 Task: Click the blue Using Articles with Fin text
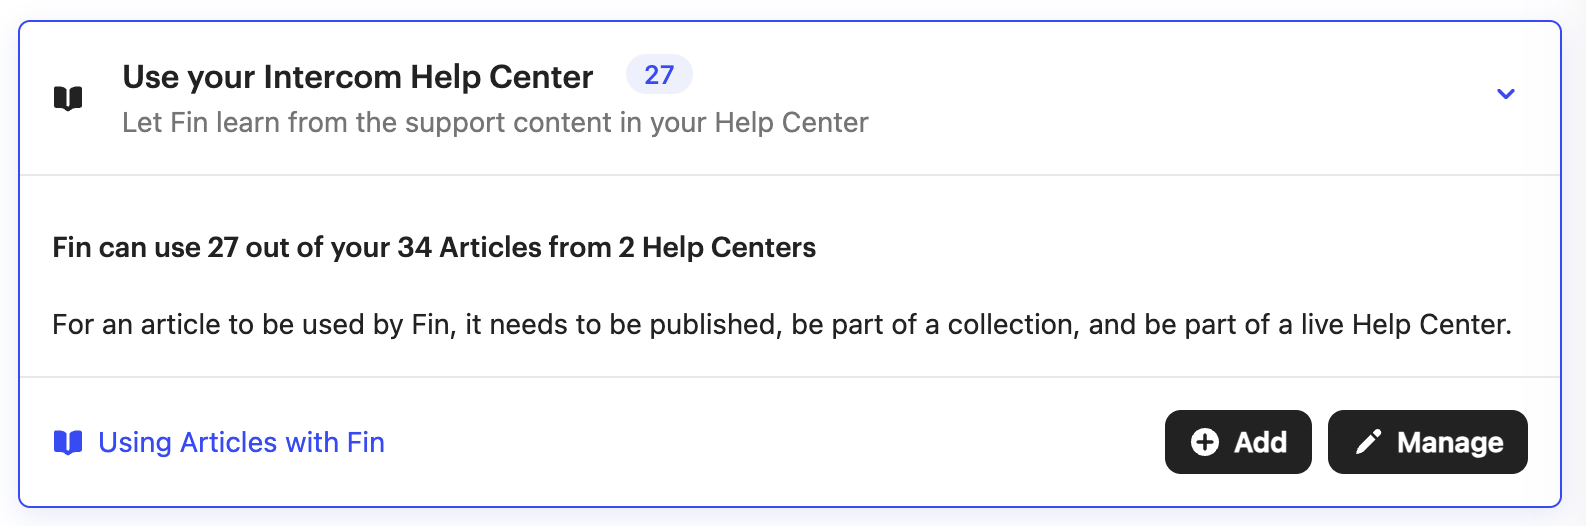241,442
